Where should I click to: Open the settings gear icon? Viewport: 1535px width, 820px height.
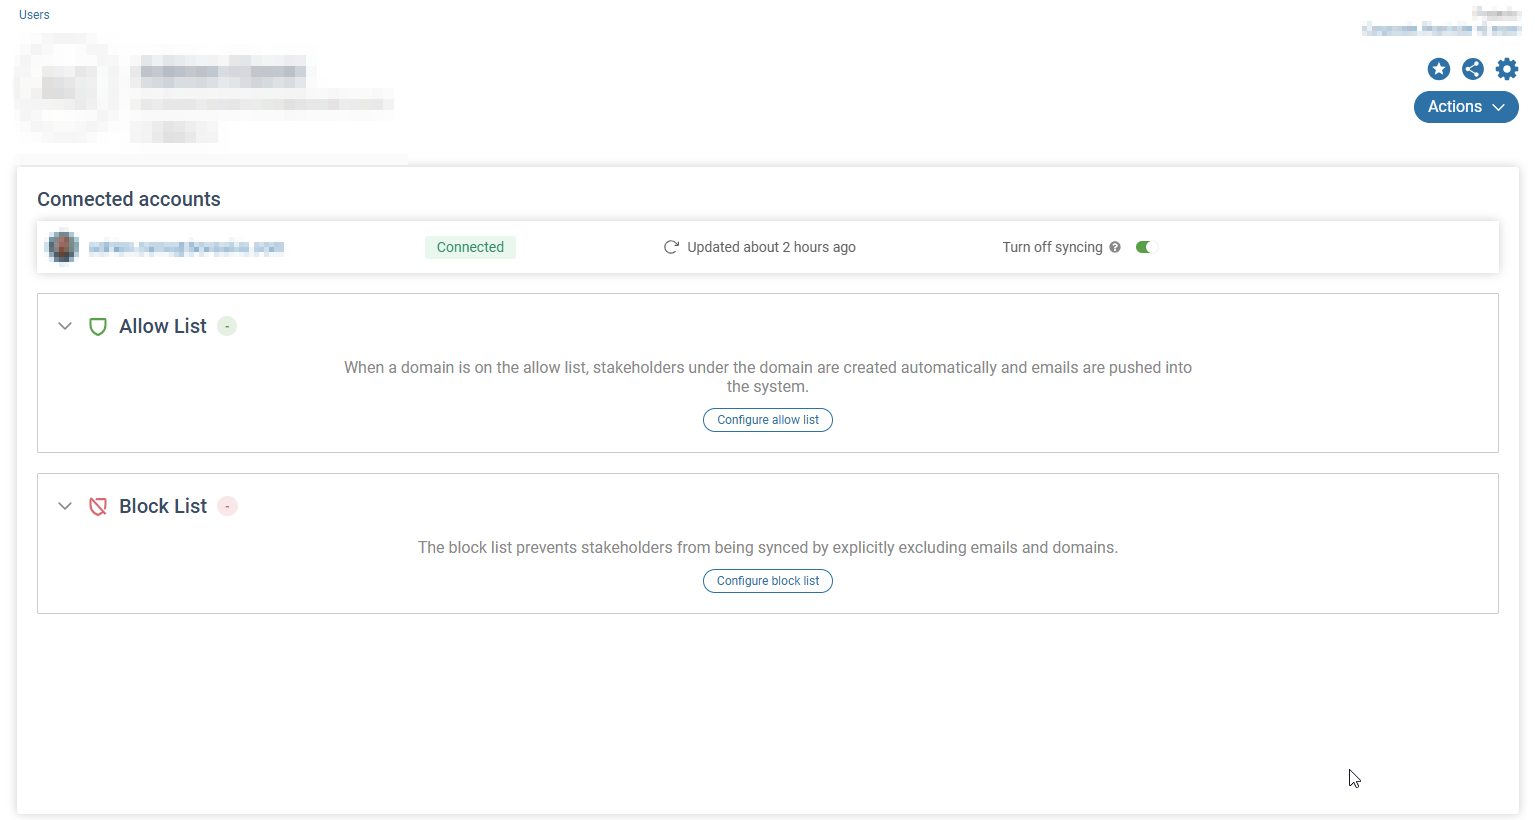[1506, 69]
